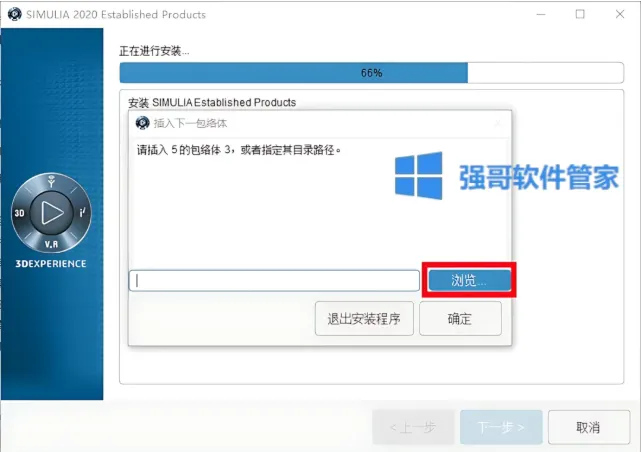Click the i quadrant of the compass

(x=82, y=212)
